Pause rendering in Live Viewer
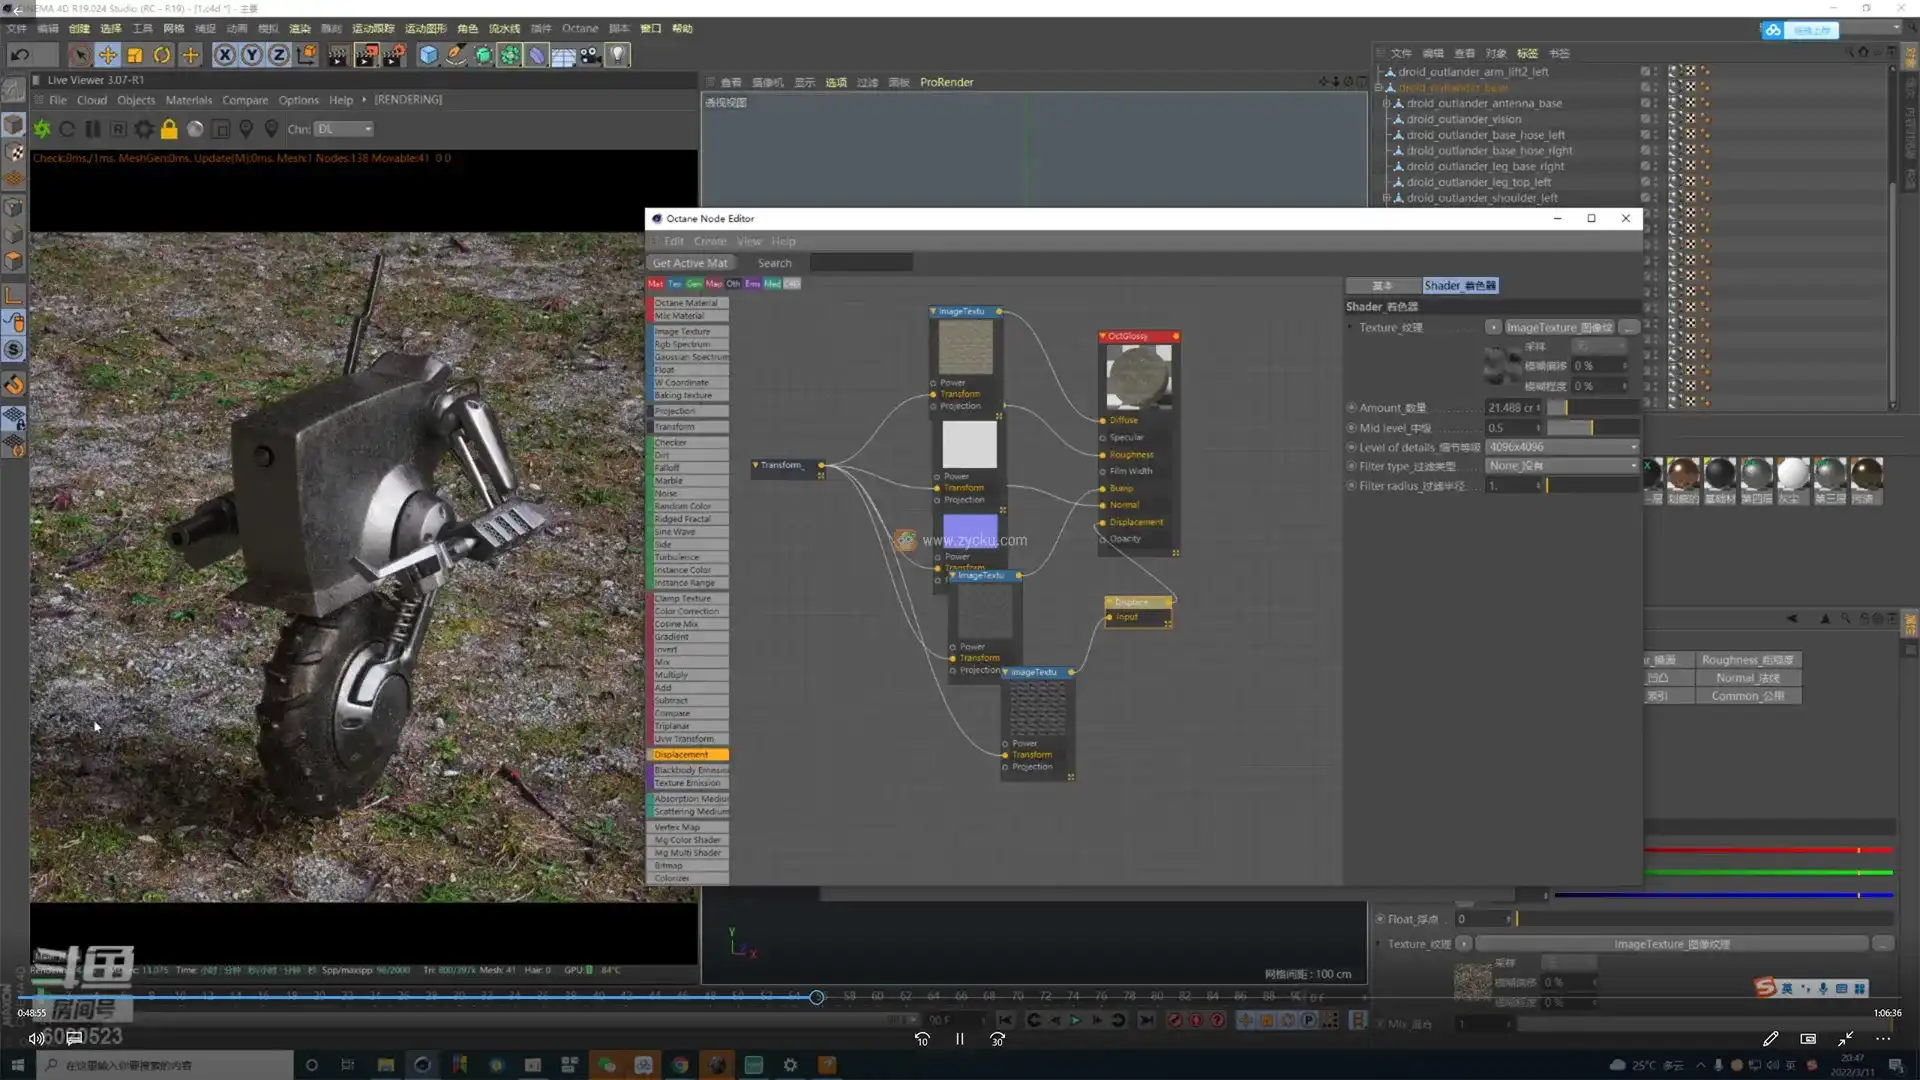Image resolution: width=1920 pixels, height=1080 pixels. pyautogui.click(x=93, y=129)
